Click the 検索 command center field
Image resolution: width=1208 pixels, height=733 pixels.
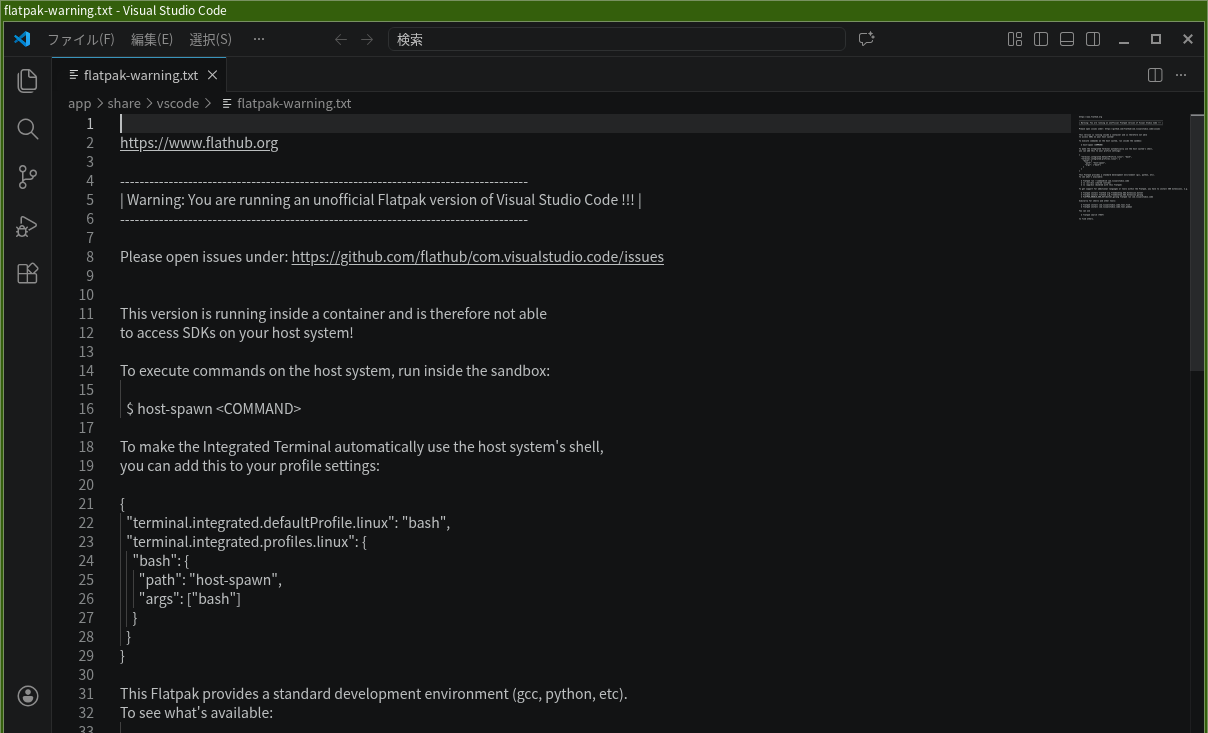[616, 39]
